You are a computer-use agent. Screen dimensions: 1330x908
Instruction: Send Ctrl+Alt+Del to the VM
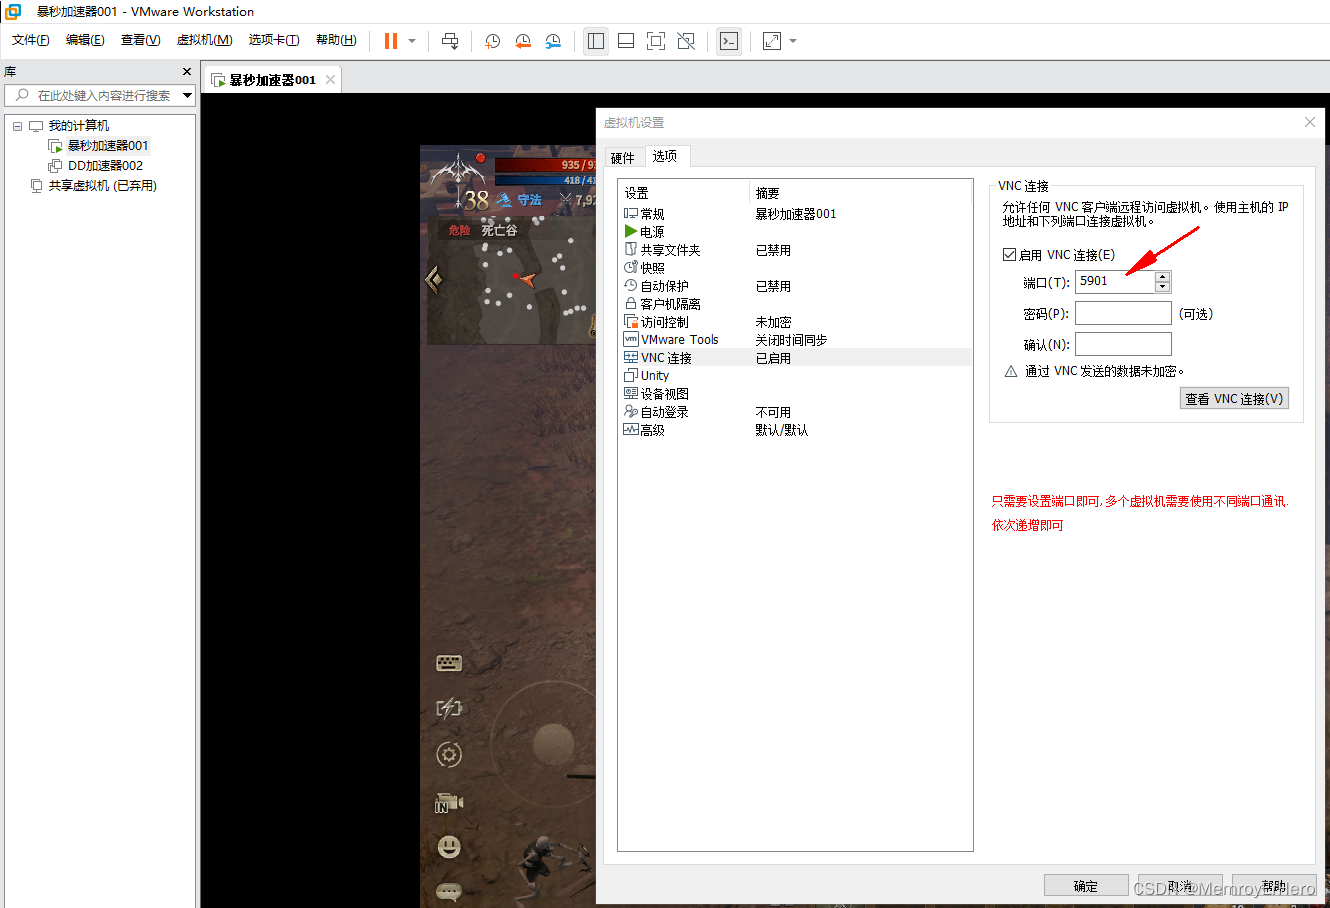point(450,41)
